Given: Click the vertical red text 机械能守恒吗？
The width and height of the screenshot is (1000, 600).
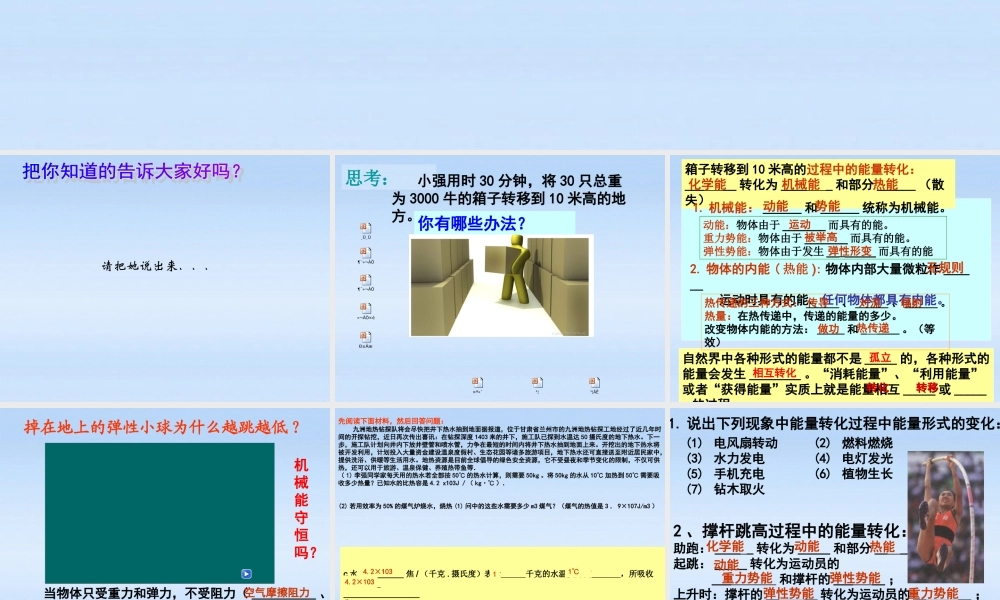Looking at the screenshot, I should pyautogui.click(x=304, y=508).
